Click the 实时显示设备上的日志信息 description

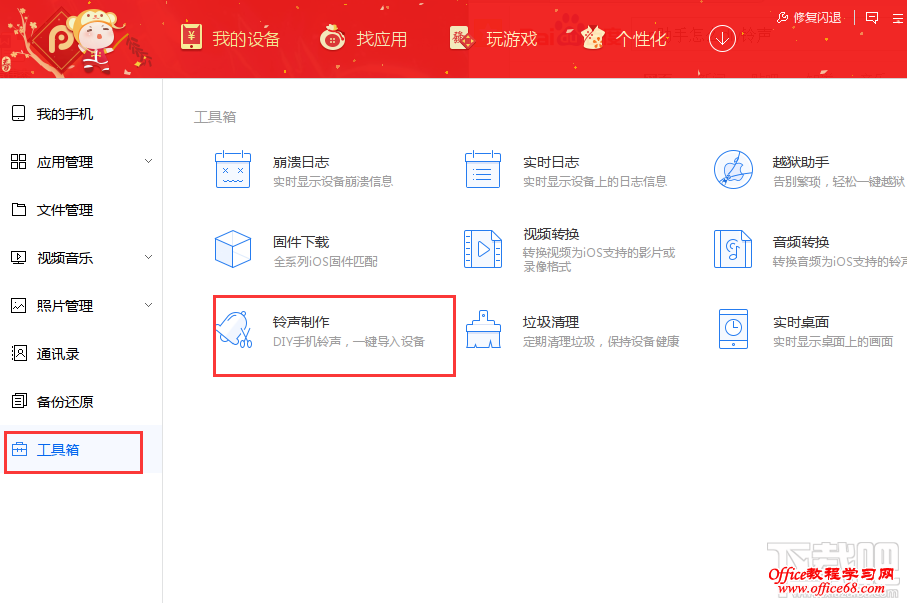point(595,182)
